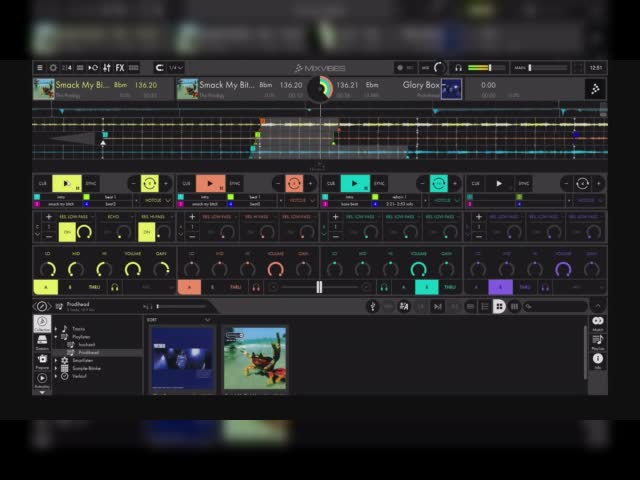Screen dimensions: 640x480
Task: Select the Glory Box deck cover art
Action: tap(451, 89)
